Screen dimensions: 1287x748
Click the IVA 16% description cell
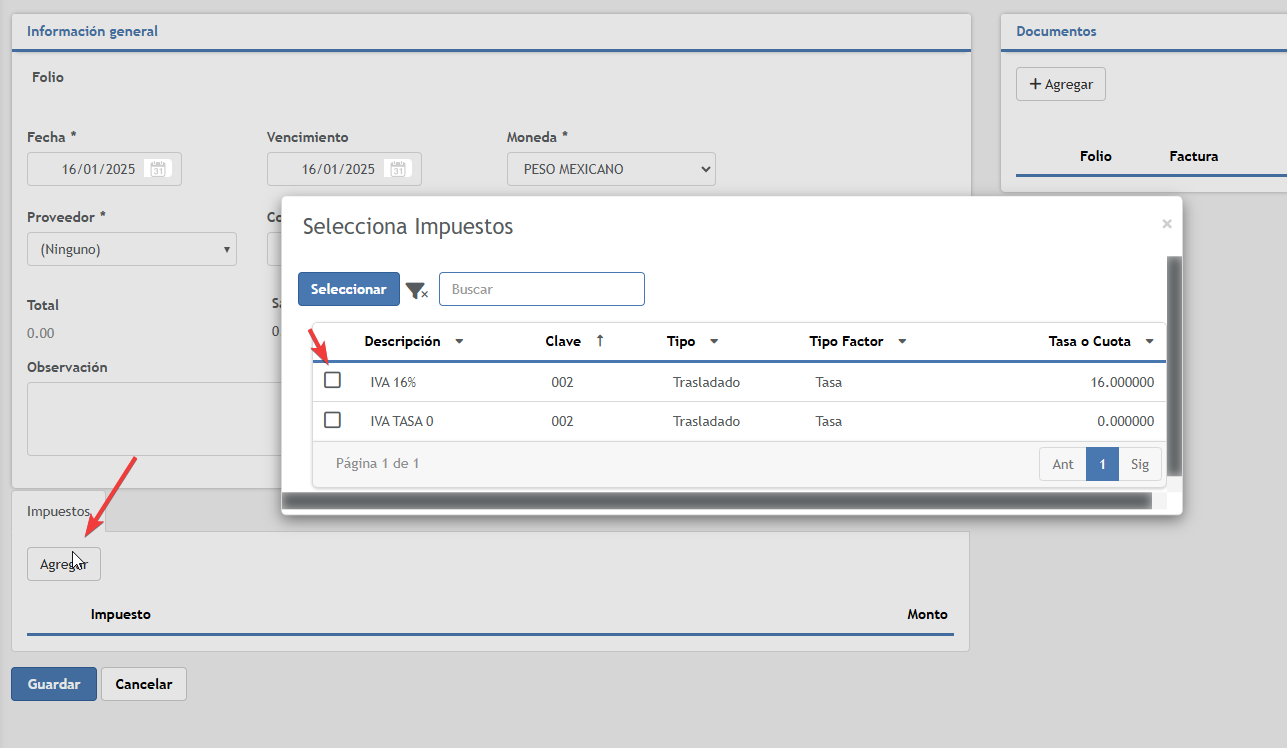(x=392, y=382)
